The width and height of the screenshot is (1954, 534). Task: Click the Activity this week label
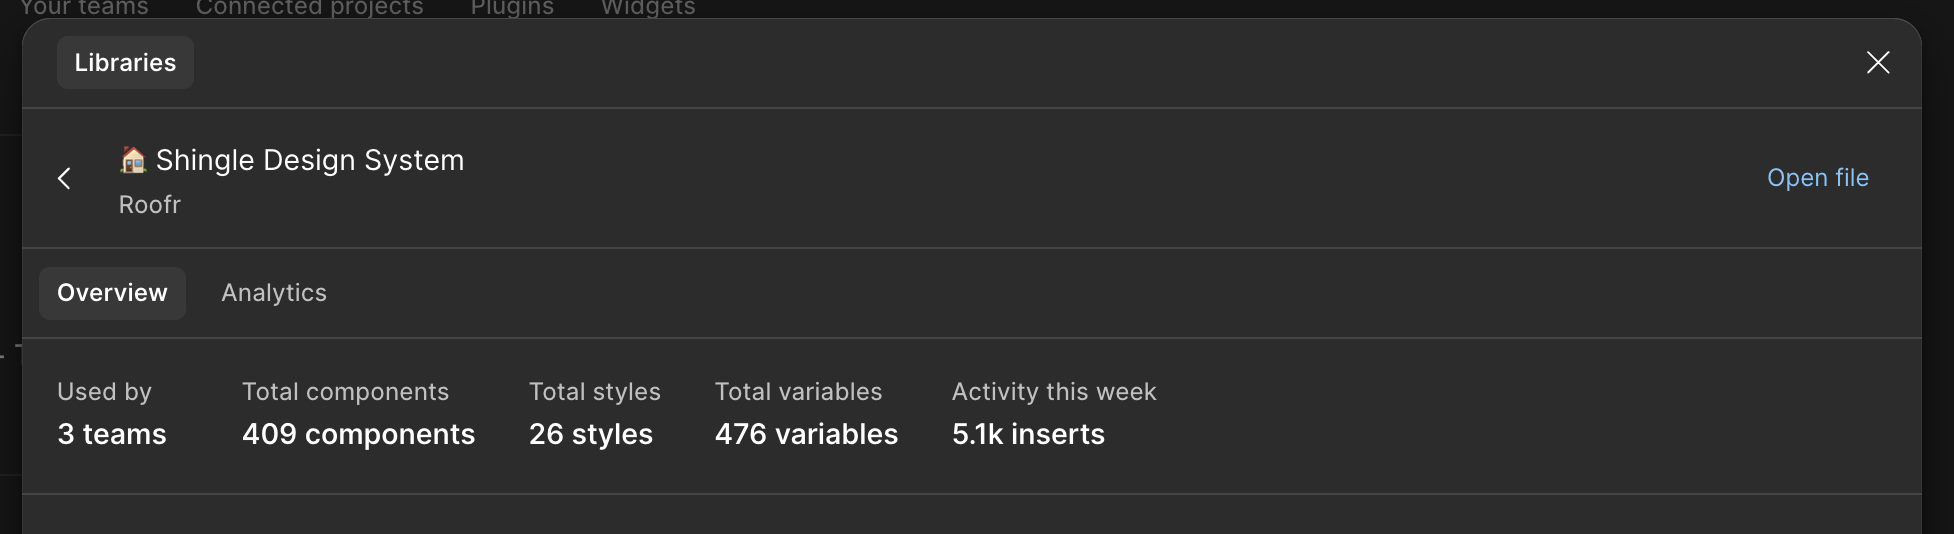(1054, 392)
